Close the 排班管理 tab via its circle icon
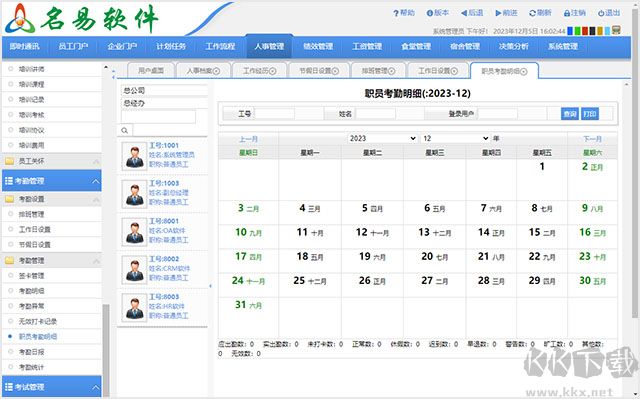The height and width of the screenshot is (399, 640). 391,71
